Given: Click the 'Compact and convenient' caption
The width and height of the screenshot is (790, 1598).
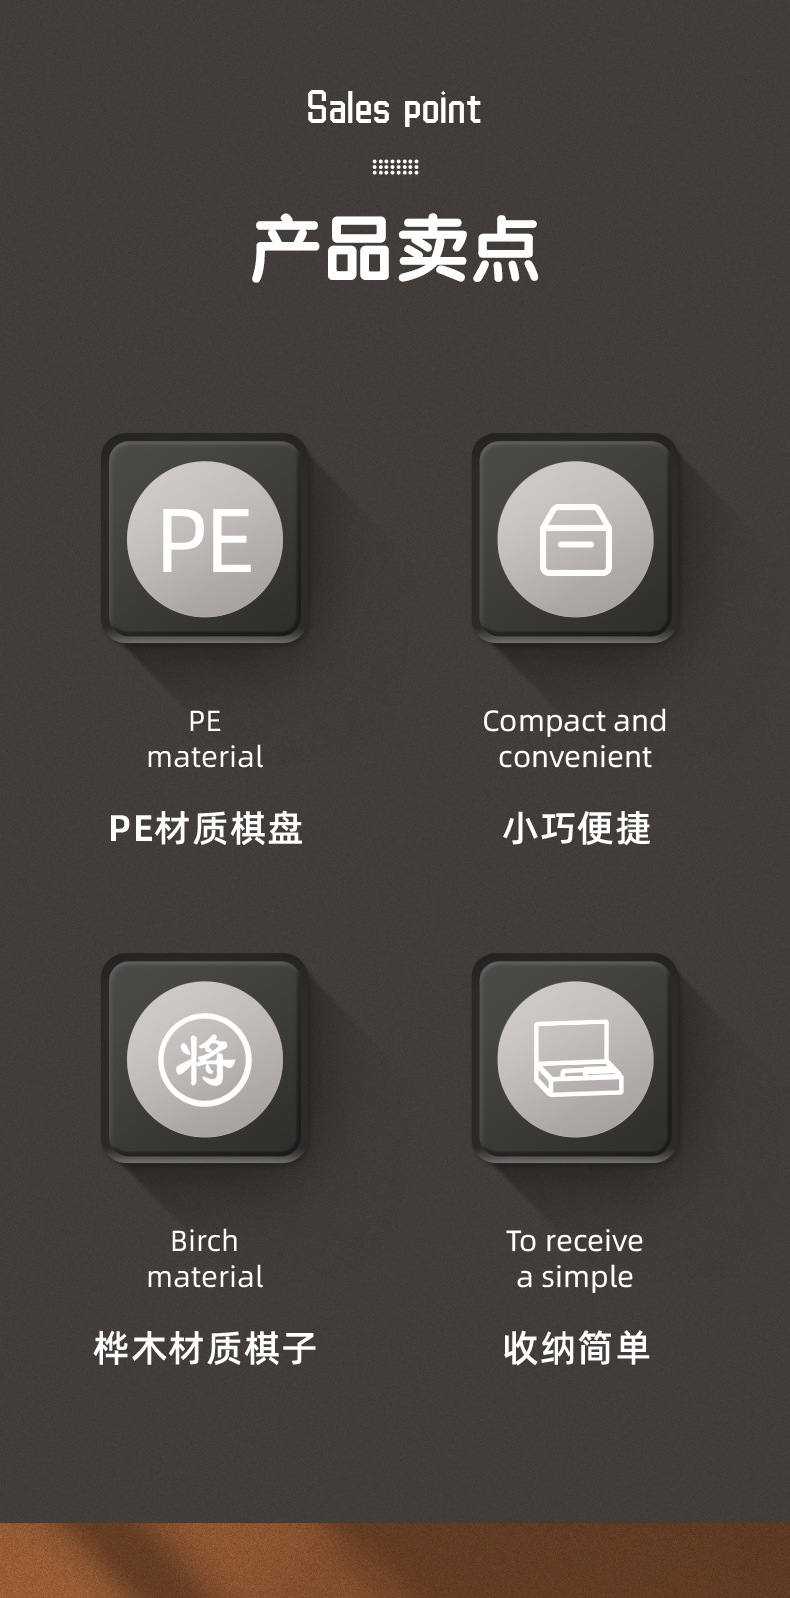Looking at the screenshot, I should [575, 739].
